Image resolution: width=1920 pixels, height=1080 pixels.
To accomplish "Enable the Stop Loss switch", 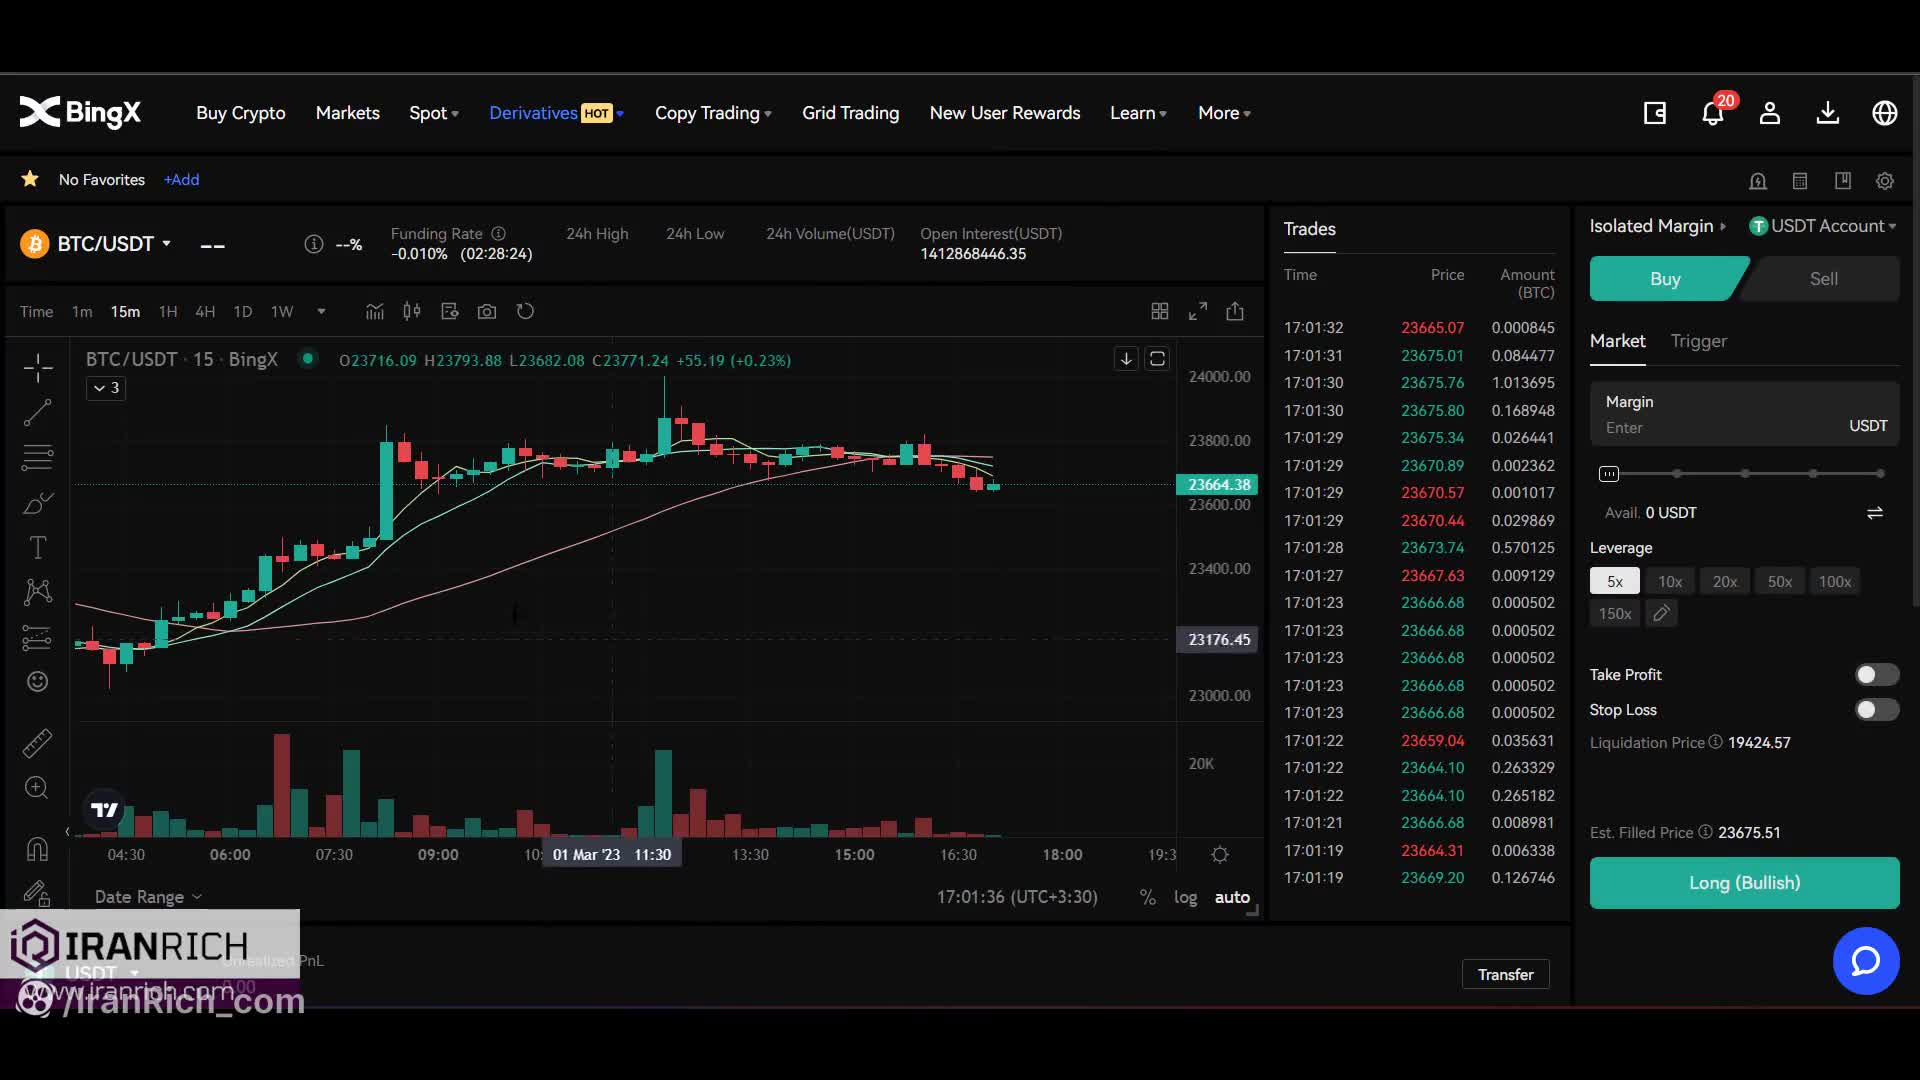I will pyautogui.click(x=1876, y=710).
